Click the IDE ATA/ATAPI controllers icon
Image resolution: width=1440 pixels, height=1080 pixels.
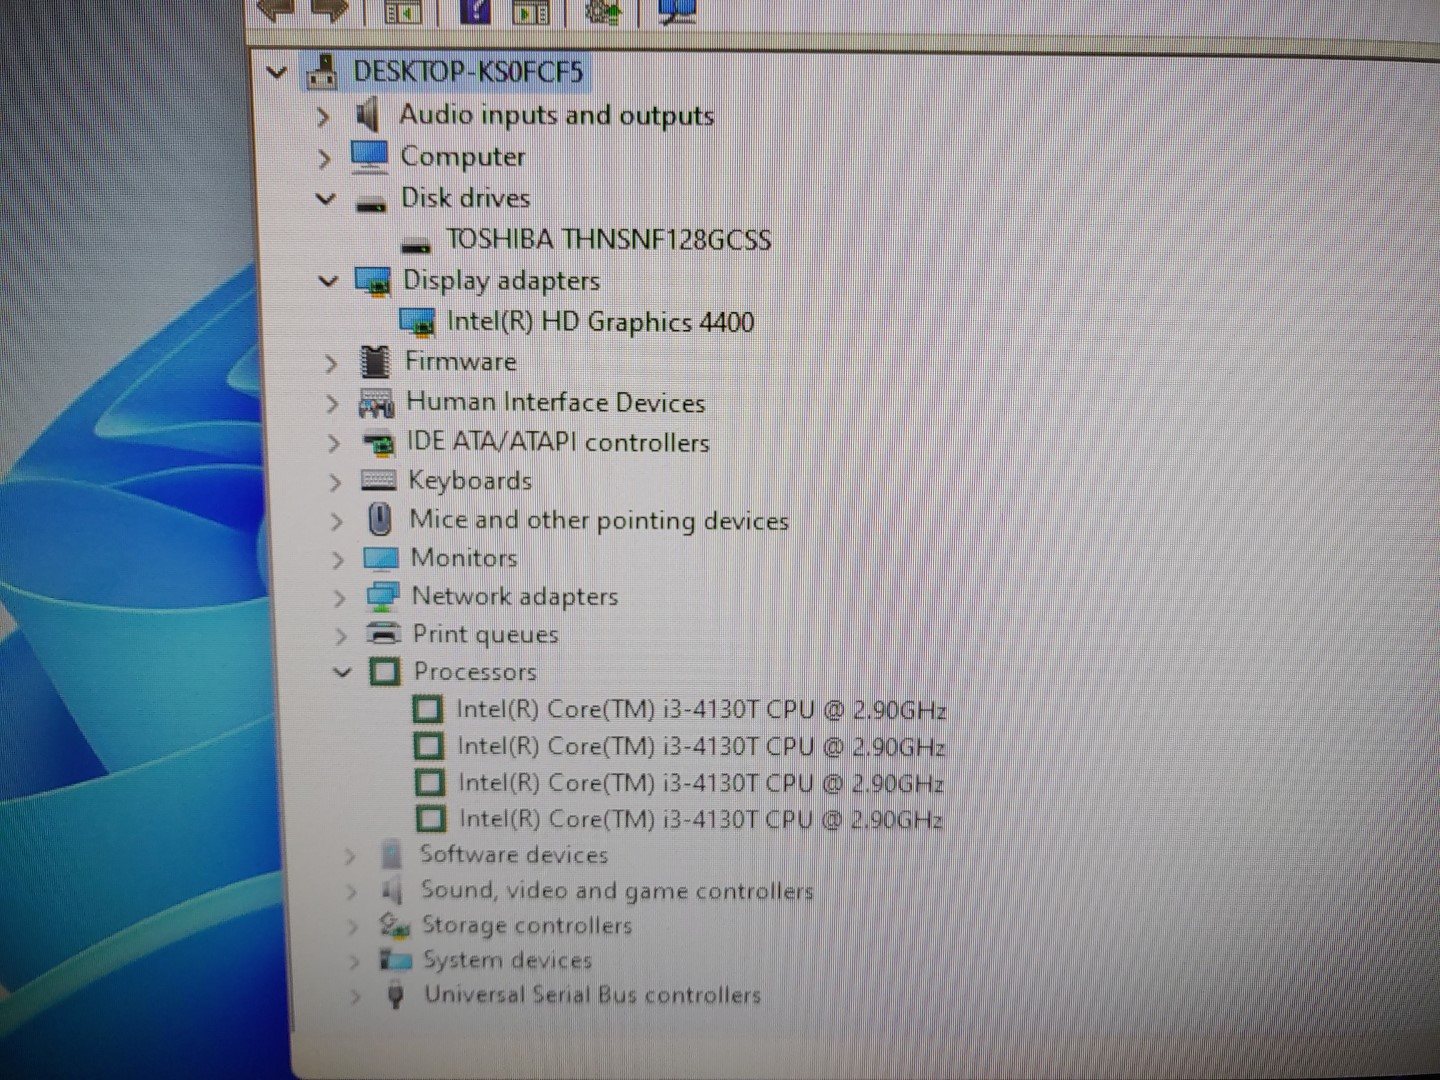[378, 443]
